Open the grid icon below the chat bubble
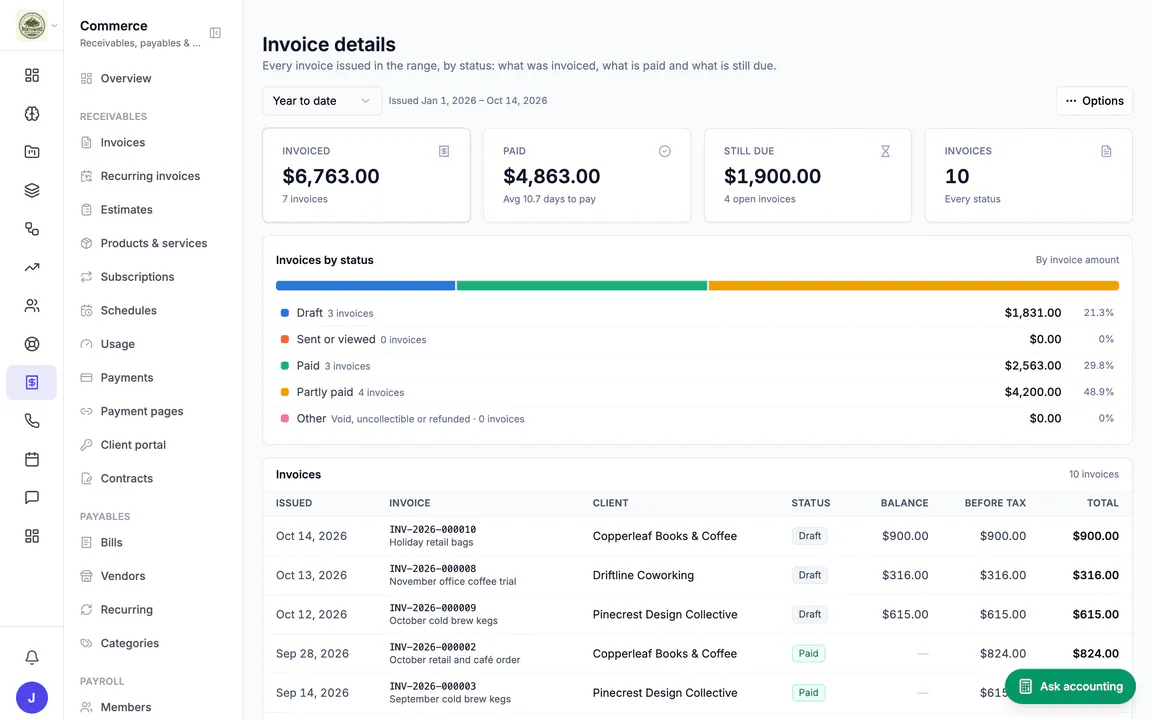This screenshot has height=720, width=1152. pos(32,536)
